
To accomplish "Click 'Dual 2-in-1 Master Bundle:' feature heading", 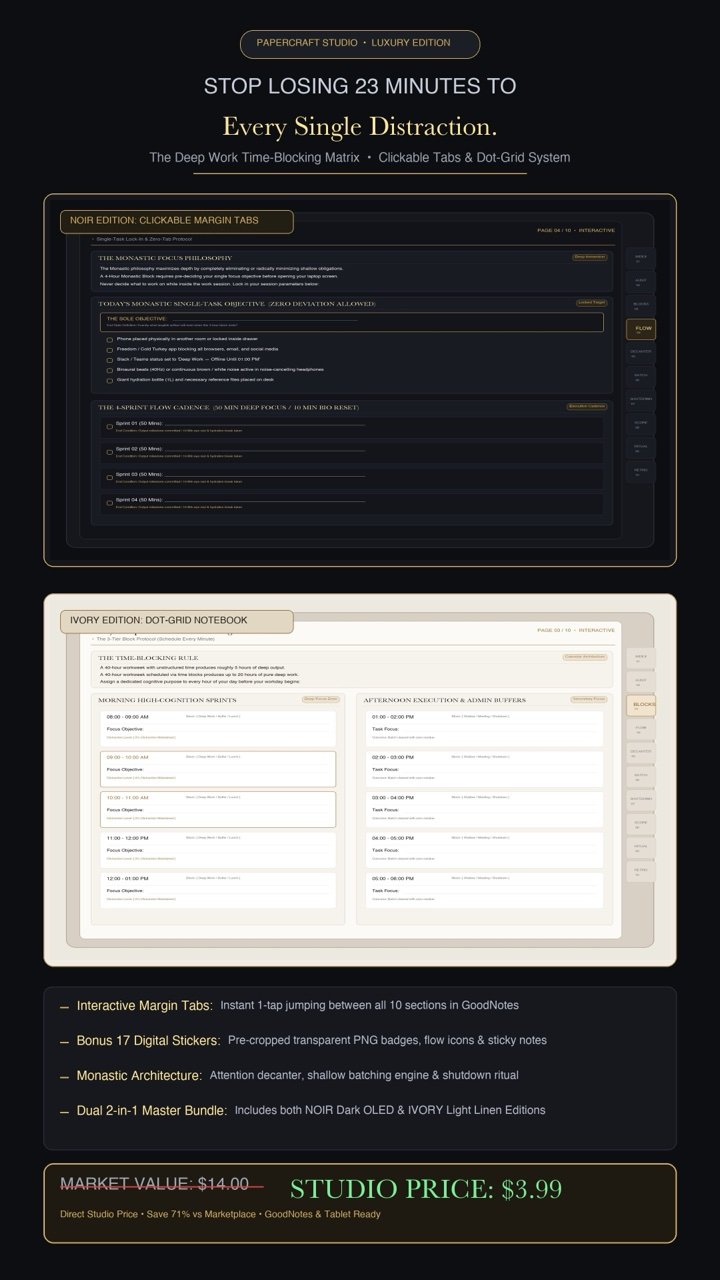I will click(x=151, y=1110).
